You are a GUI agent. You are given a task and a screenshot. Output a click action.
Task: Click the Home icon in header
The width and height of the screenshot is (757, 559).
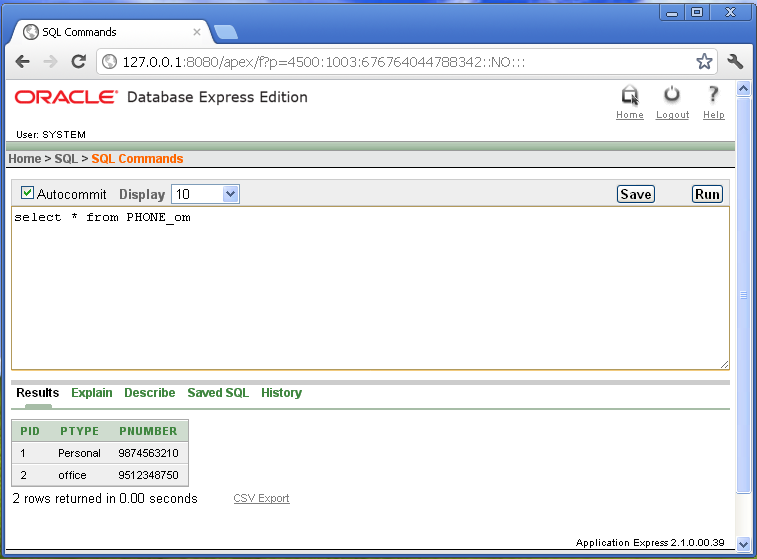[630, 95]
